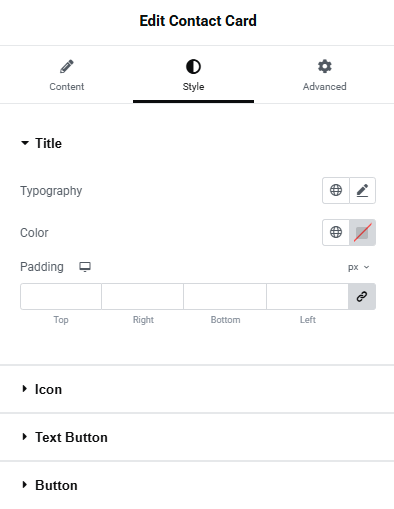The image size is (394, 509).
Task: Focus the Left padding input field
Action: click(x=307, y=296)
